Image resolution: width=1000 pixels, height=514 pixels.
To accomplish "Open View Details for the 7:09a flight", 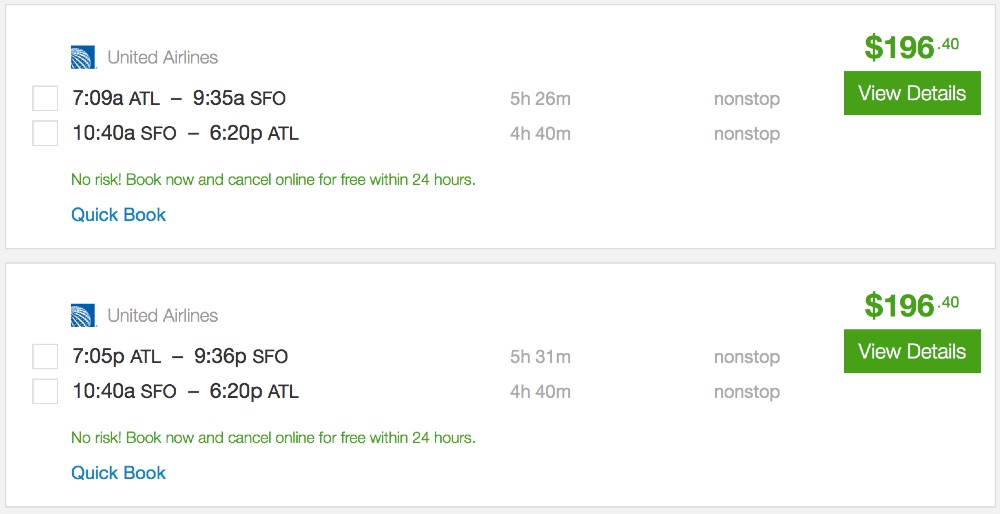I will (x=912, y=94).
